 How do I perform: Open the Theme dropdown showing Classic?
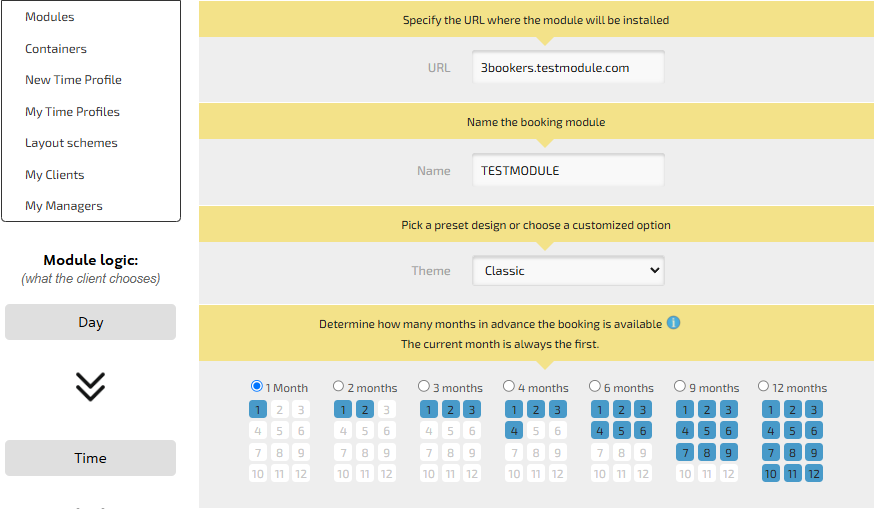pyautogui.click(x=568, y=271)
